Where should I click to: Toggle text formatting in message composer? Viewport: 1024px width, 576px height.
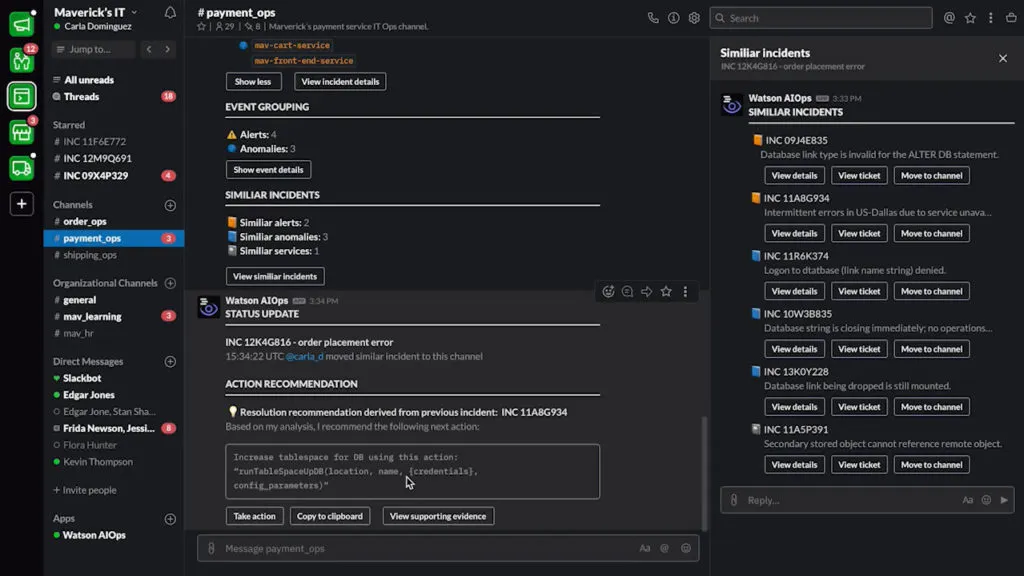tap(645, 548)
